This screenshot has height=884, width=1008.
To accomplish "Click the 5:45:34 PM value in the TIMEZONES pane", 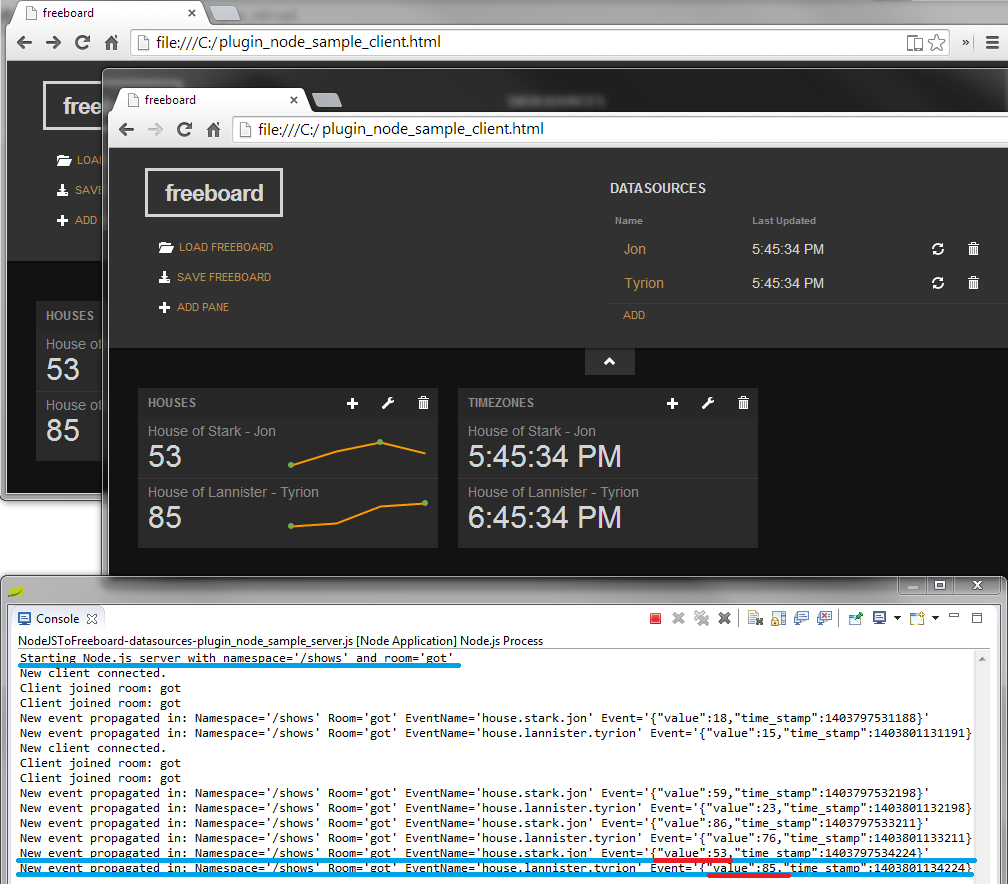I will [544, 456].
